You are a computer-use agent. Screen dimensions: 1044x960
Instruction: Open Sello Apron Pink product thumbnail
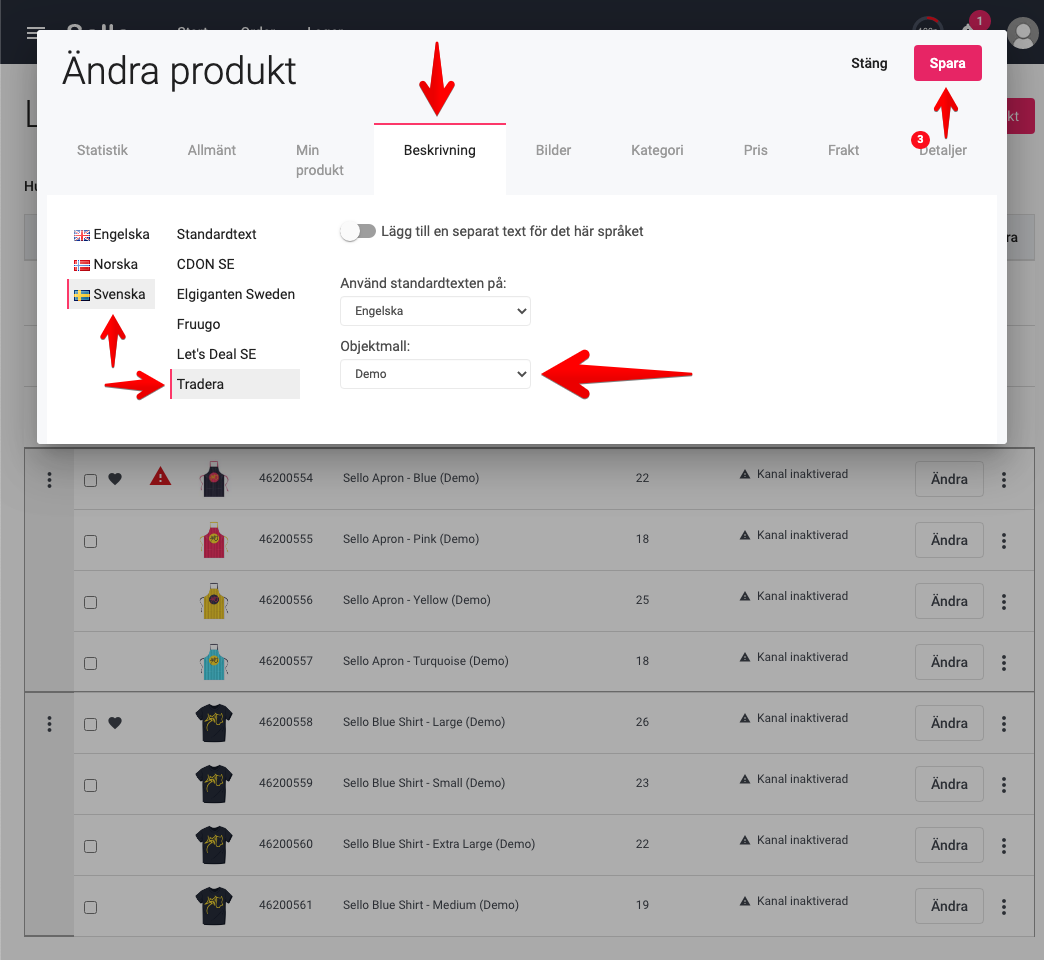214,539
